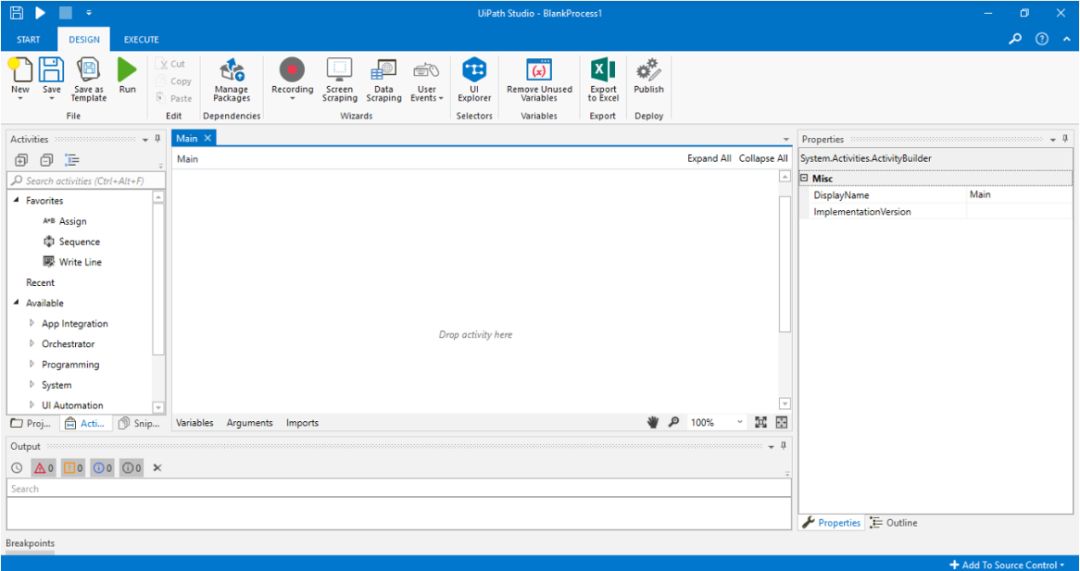Click the designer zoom magnifier icon
The height and width of the screenshot is (571, 1080).
point(674,423)
